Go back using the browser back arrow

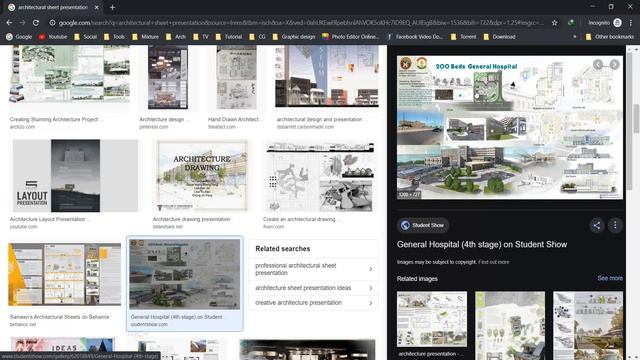[9, 23]
